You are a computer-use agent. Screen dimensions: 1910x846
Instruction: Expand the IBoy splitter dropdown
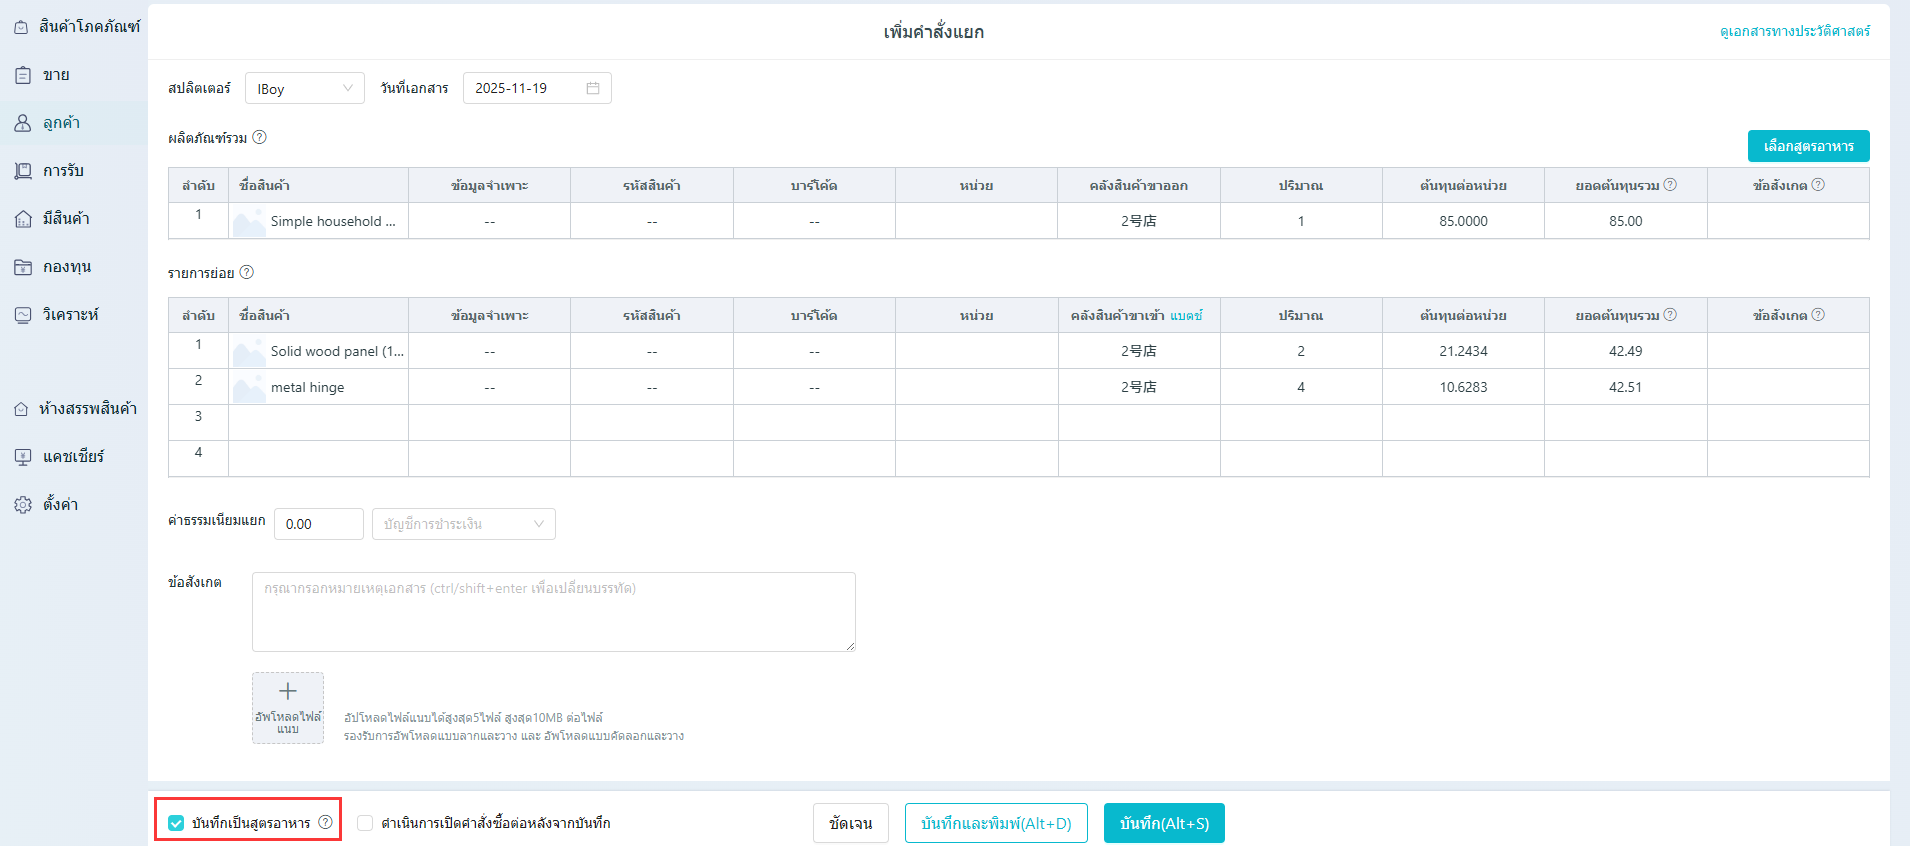tap(304, 88)
